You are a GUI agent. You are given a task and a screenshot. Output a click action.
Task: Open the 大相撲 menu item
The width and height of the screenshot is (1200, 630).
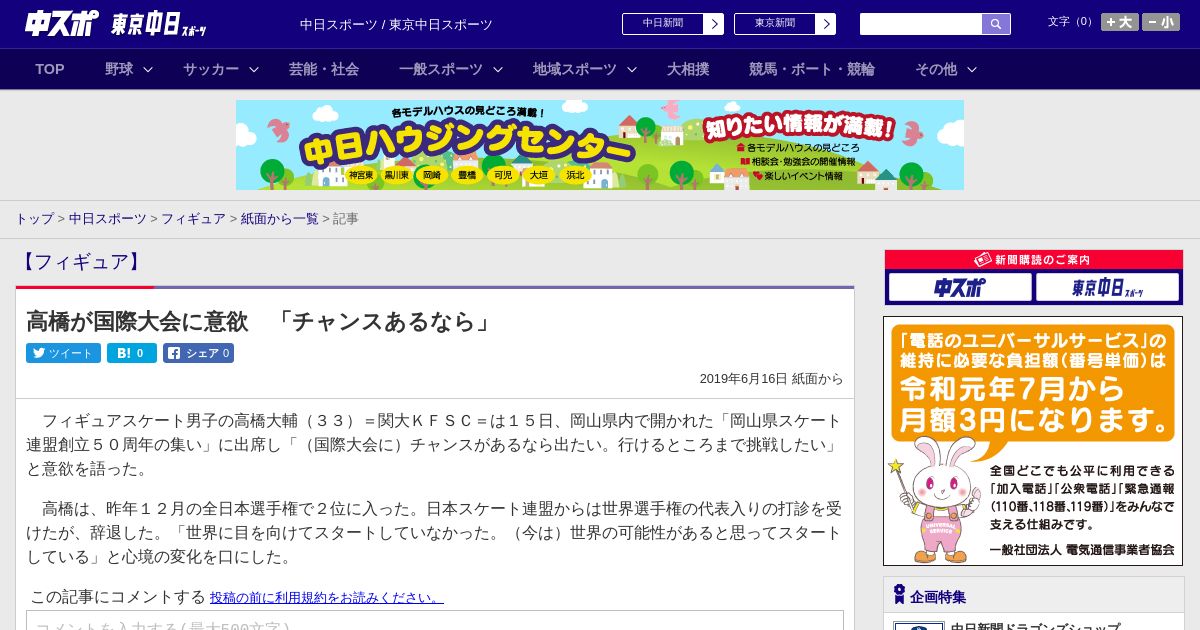[688, 69]
